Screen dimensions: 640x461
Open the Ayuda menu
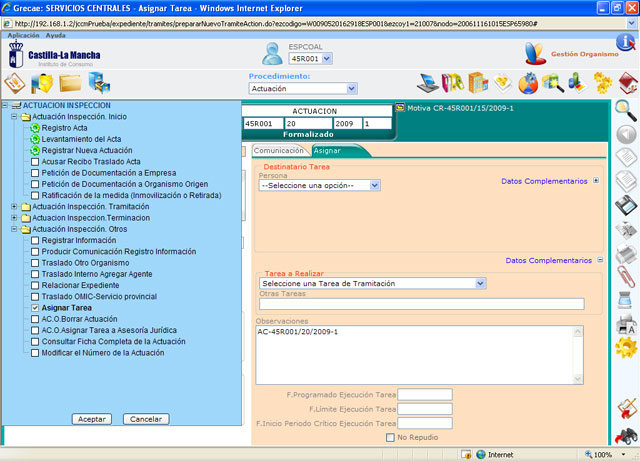56,35
